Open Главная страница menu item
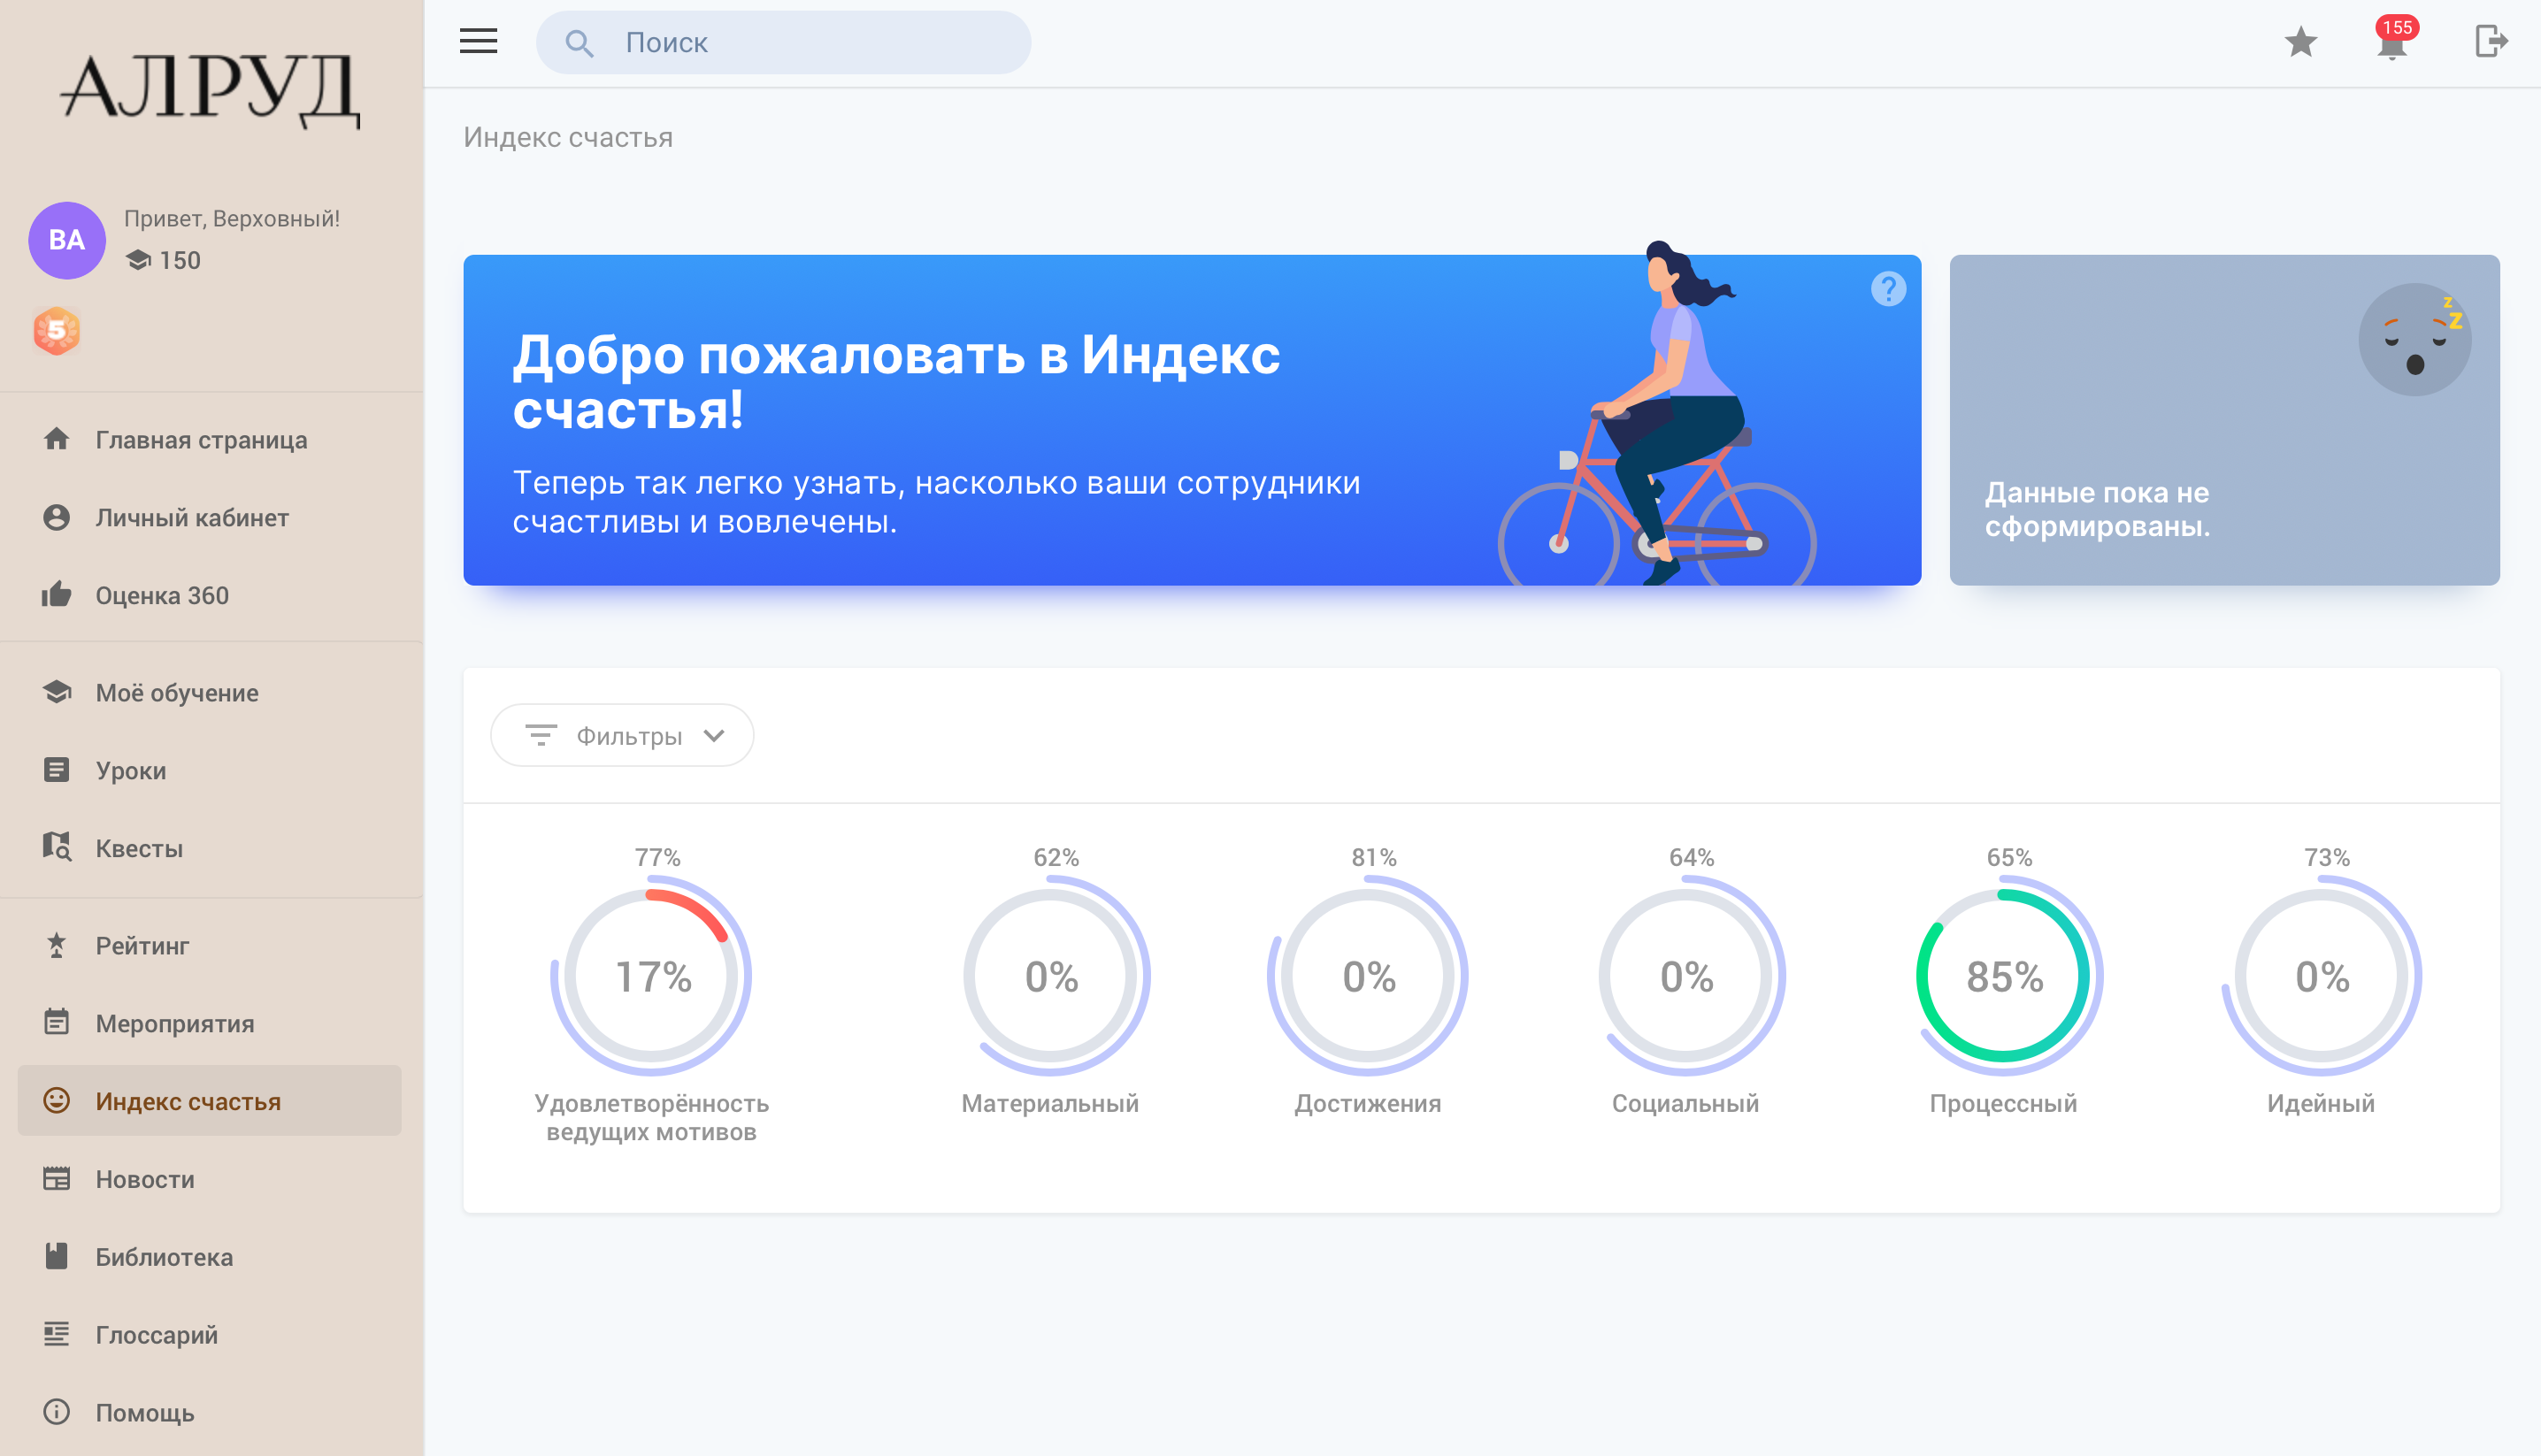 [201, 440]
